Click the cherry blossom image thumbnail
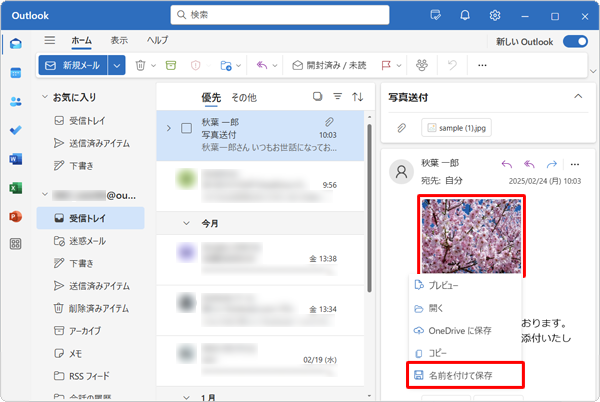600x402 pixels. click(x=471, y=236)
